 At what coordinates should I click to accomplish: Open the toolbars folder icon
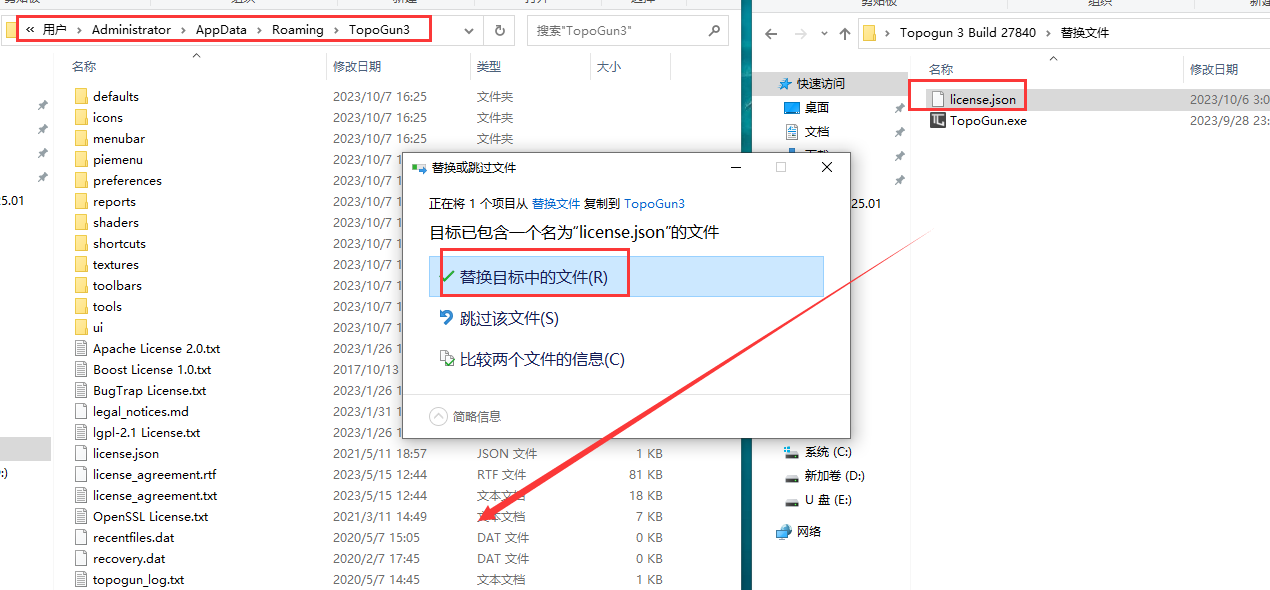(x=82, y=285)
